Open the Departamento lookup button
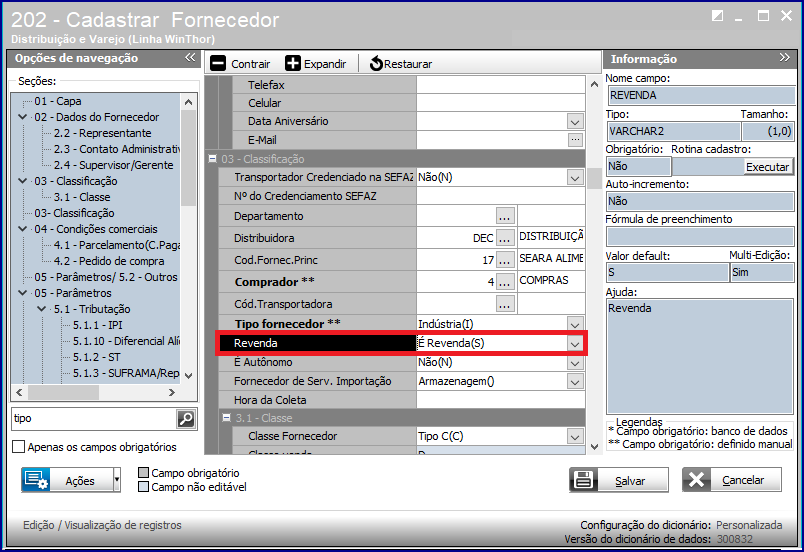804x552 pixels. (505, 216)
